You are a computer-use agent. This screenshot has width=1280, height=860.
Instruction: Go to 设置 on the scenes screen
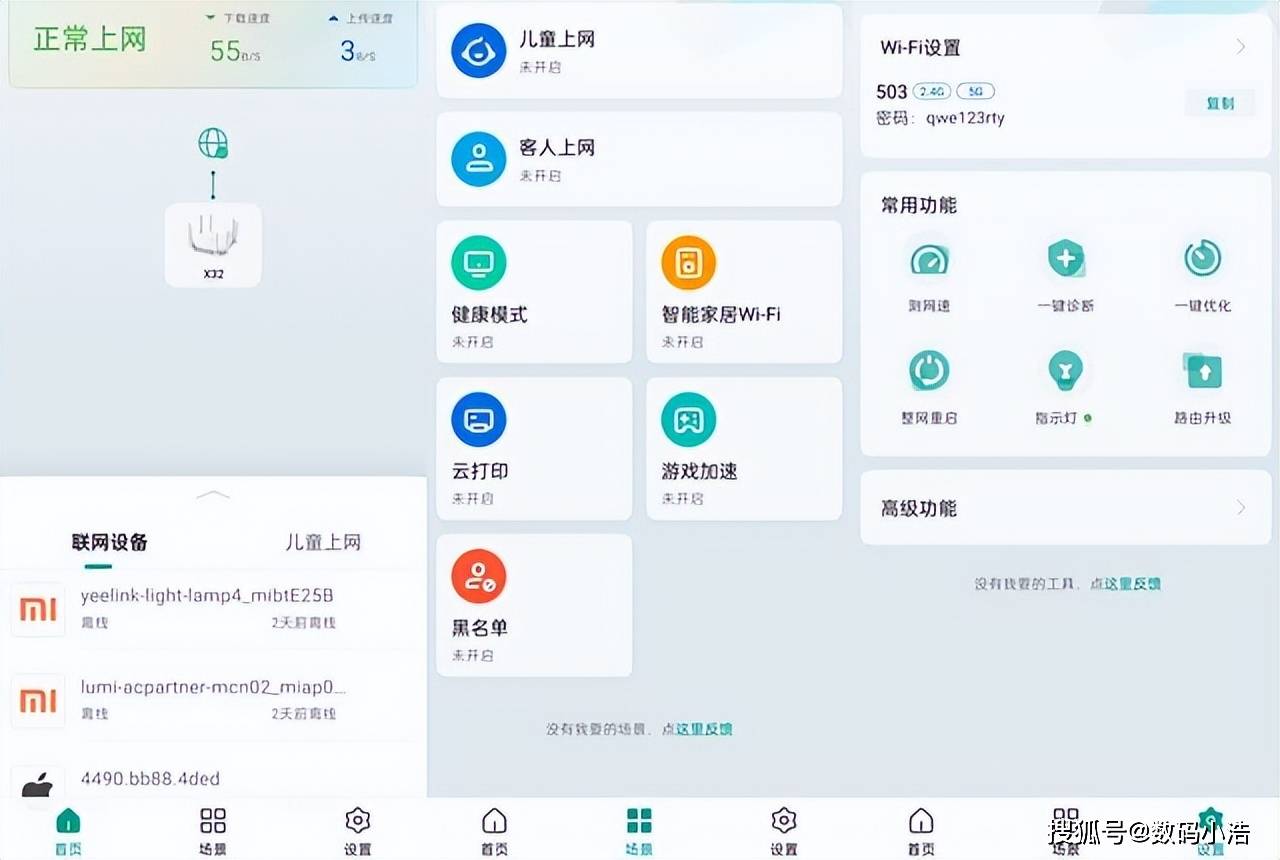(x=784, y=832)
